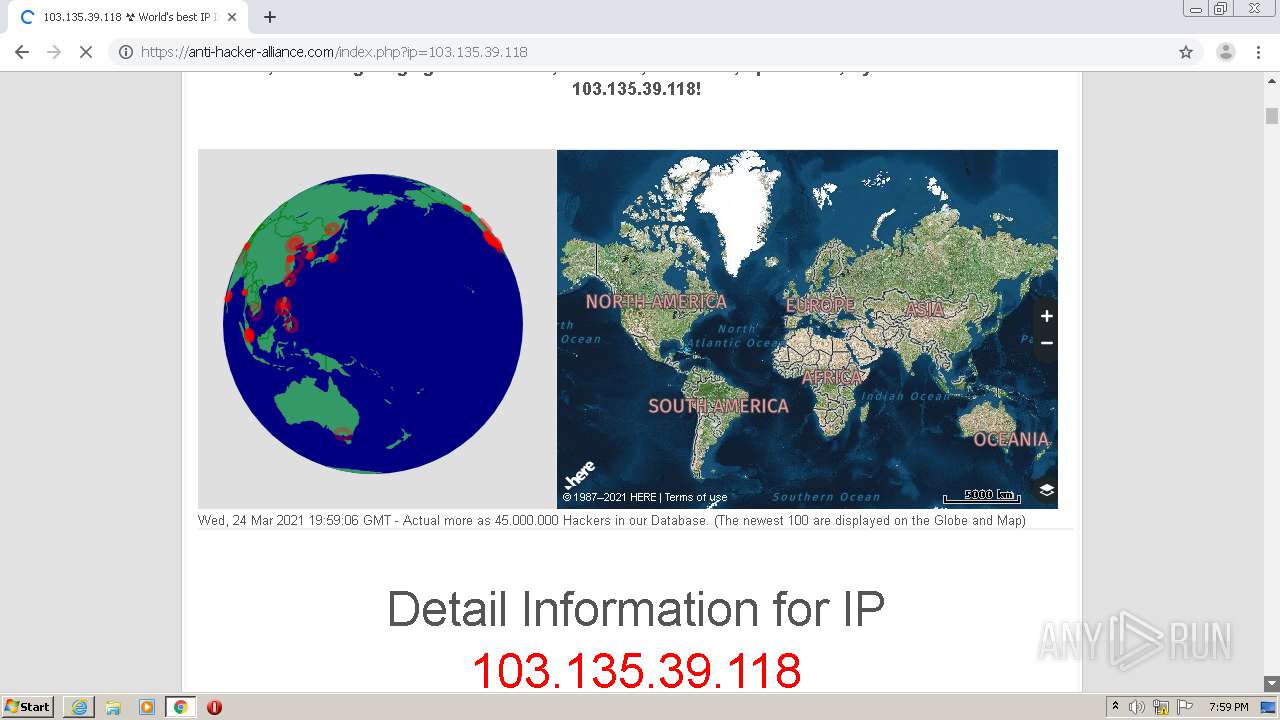Click the ASIA label on the map
Viewport: 1280px width, 720px height.
pyautogui.click(x=924, y=310)
